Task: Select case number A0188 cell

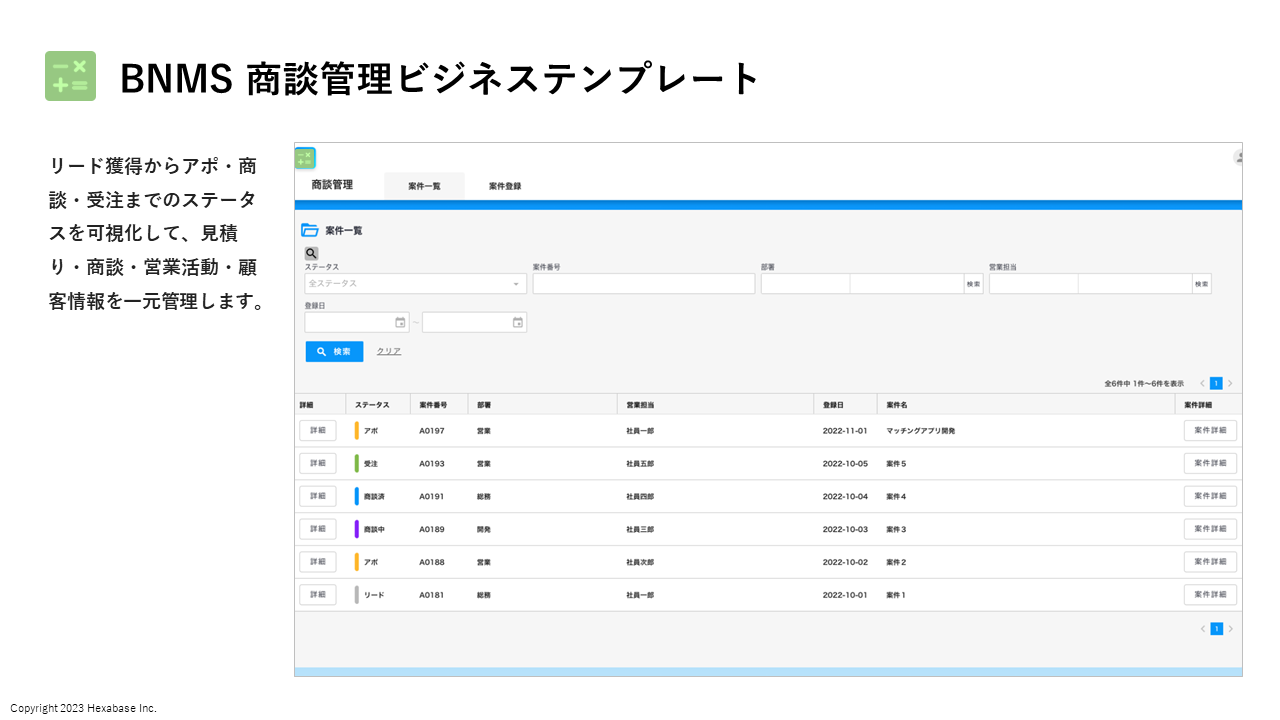Action: [432, 562]
